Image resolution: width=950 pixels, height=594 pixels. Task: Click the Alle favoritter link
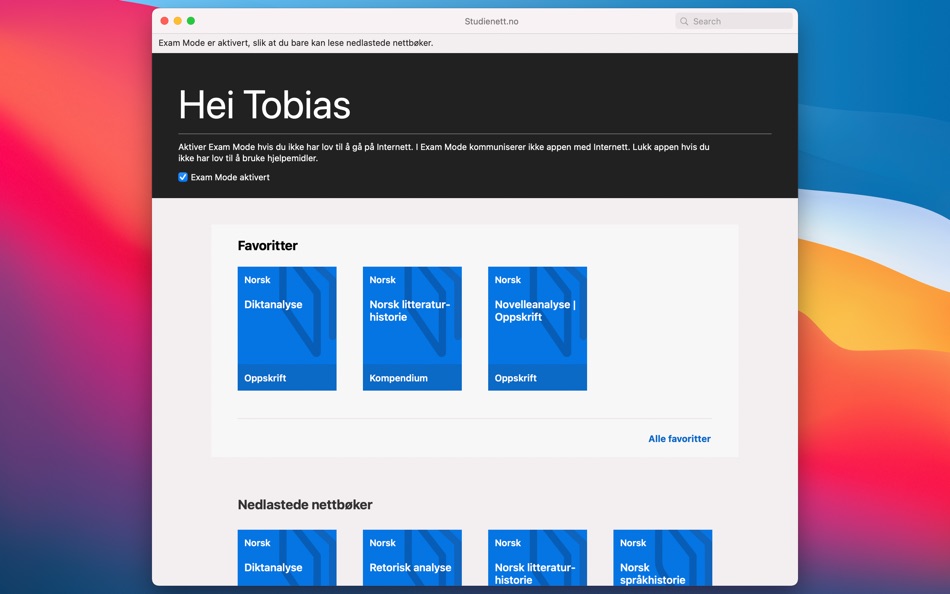click(679, 439)
